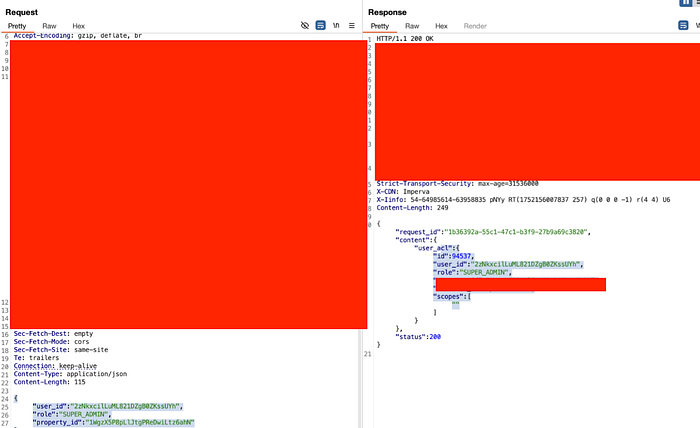The width and height of the screenshot is (700, 428).
Task: Switch Request view to Raw tab
Action: pyautogui.click(x=49, y=26)
